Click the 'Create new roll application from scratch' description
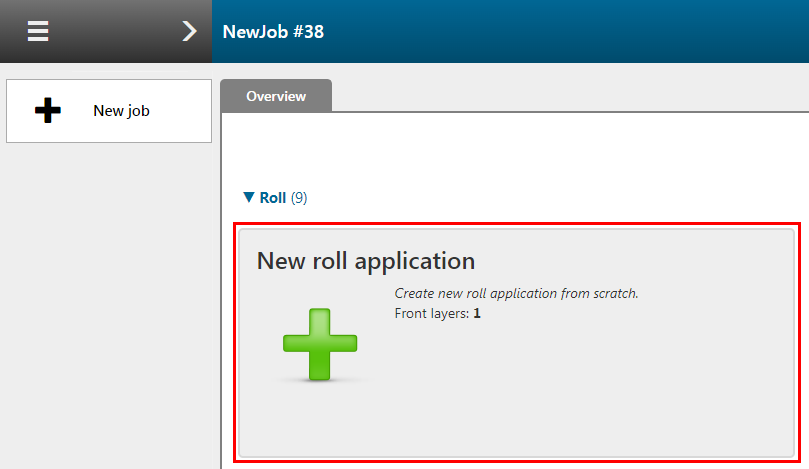Viewport: 809px width, 469px height. tap(516, 293)
